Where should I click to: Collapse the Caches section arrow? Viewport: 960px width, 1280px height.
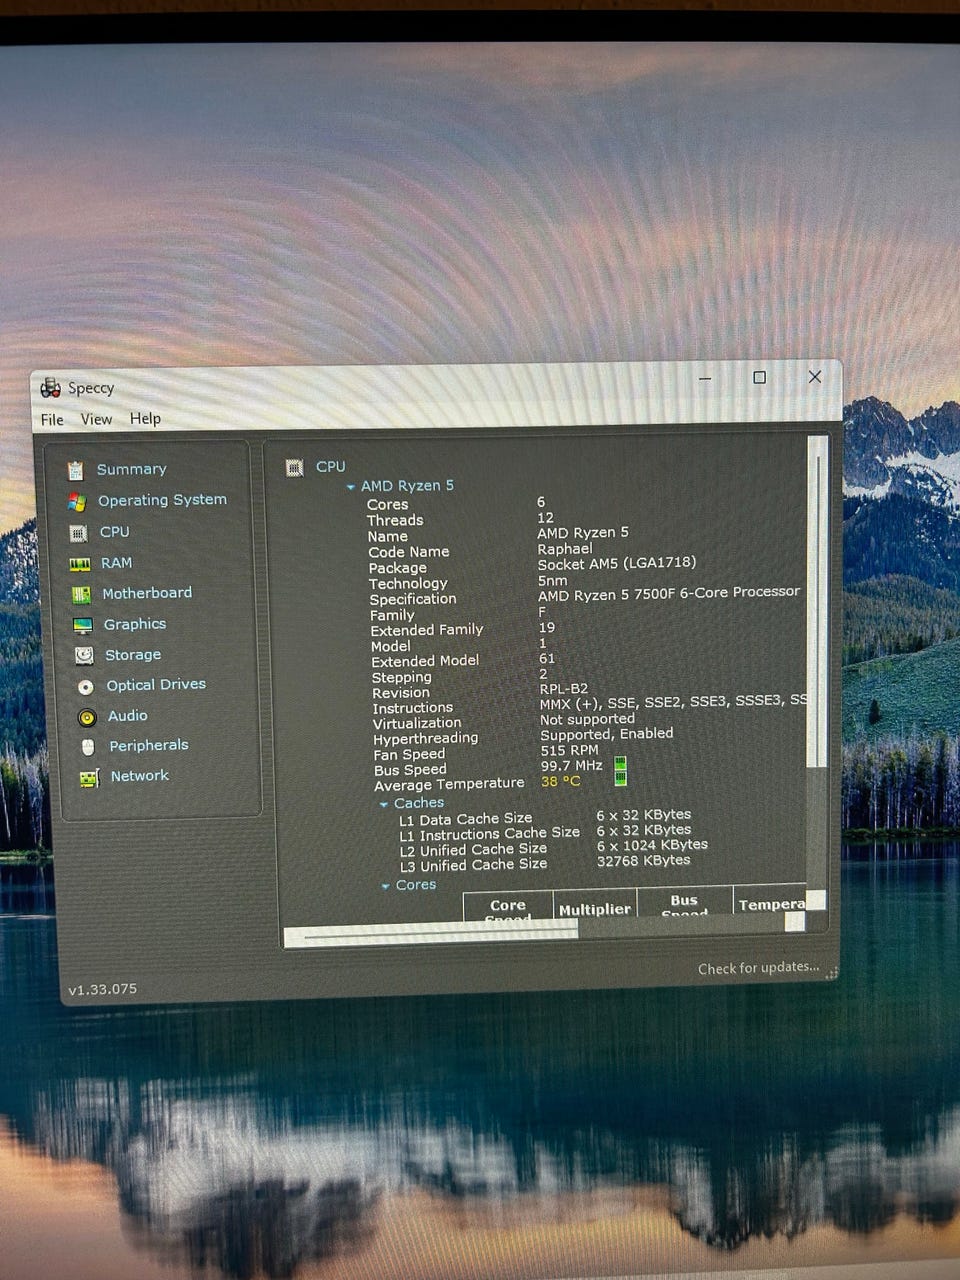tap(383, 804)
